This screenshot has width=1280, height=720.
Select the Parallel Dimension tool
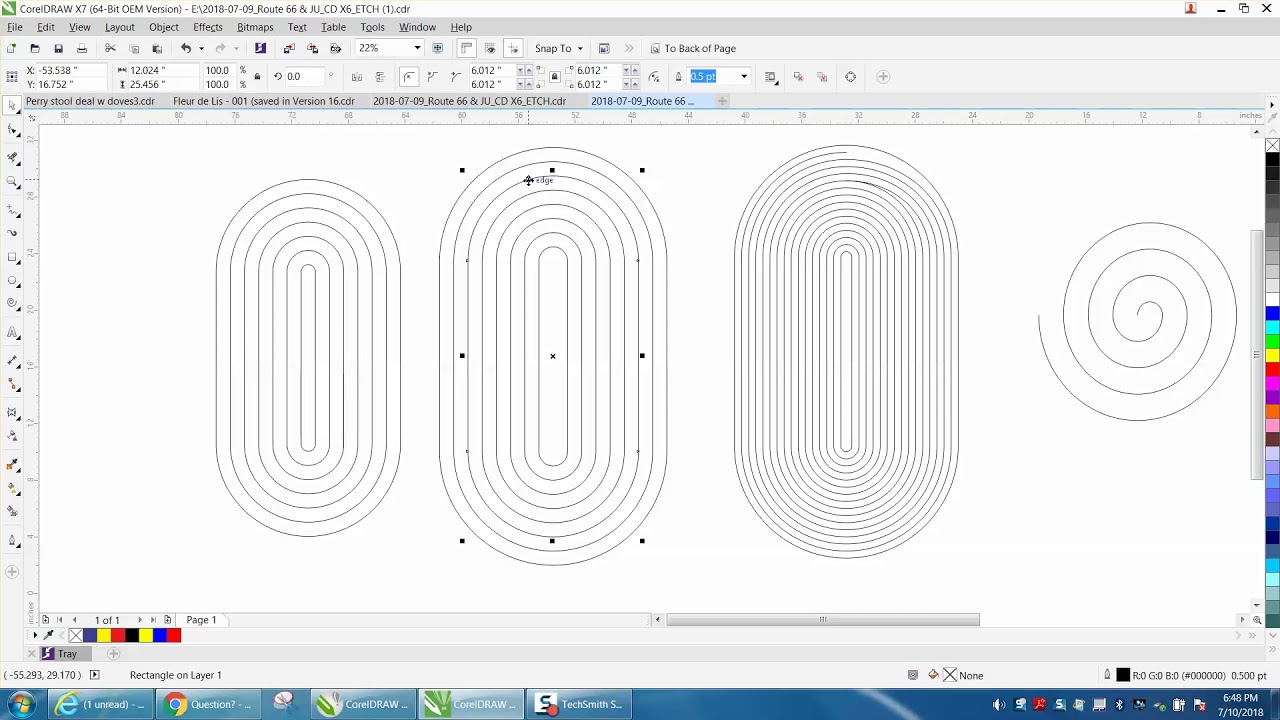[x=12, y=360]
